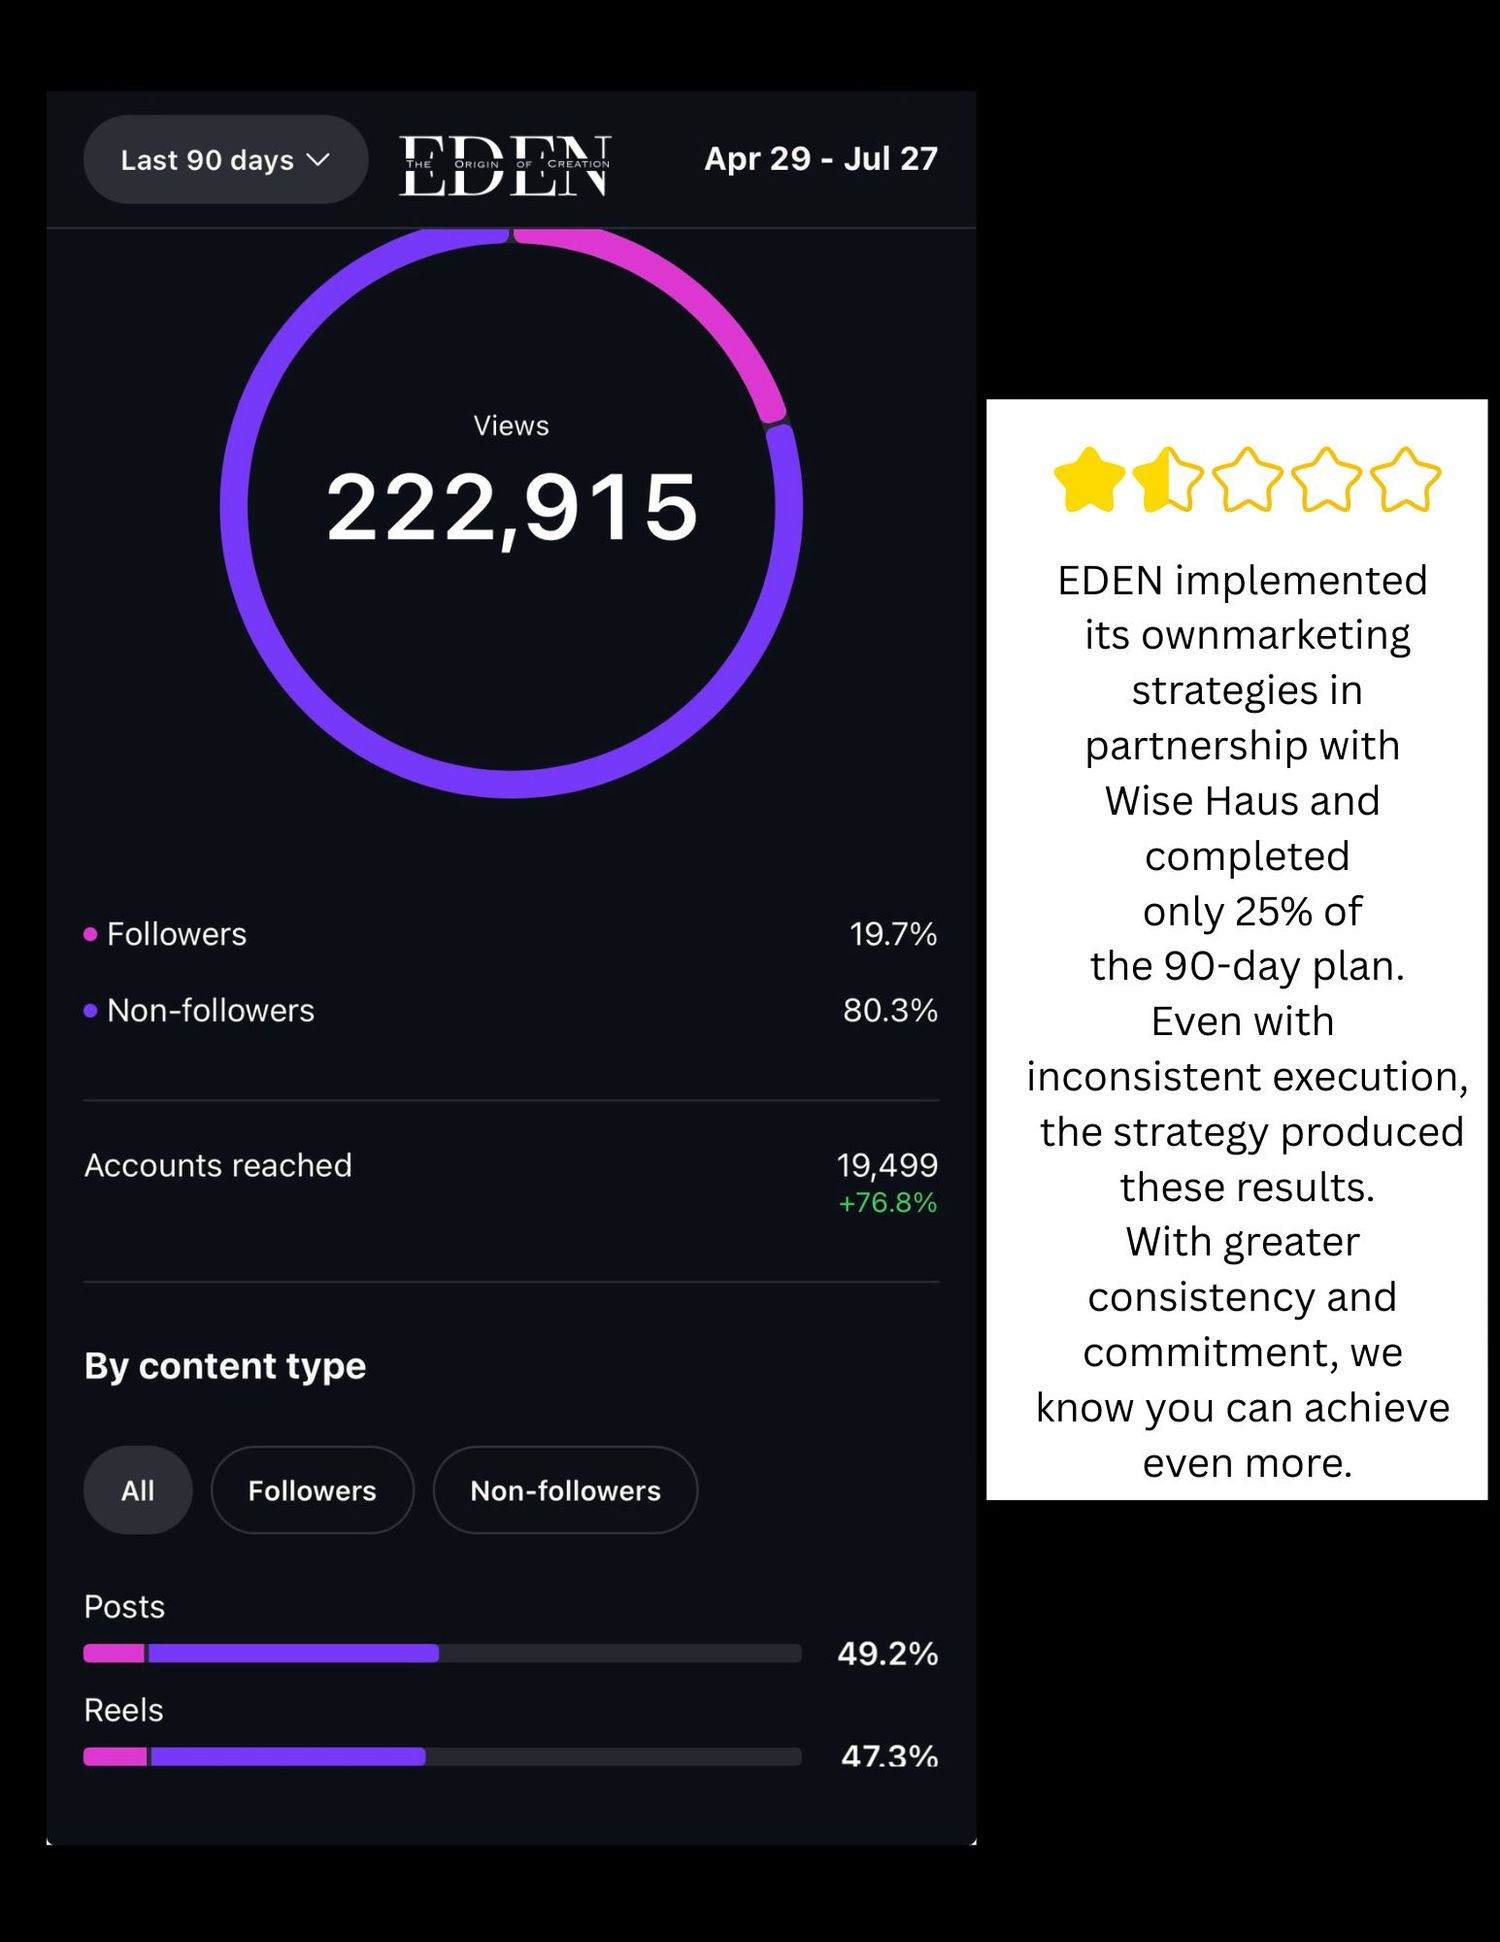Screen dimensions: 1500x1942
Task: Click the fifth empty star
Action: pos(1405,480)
